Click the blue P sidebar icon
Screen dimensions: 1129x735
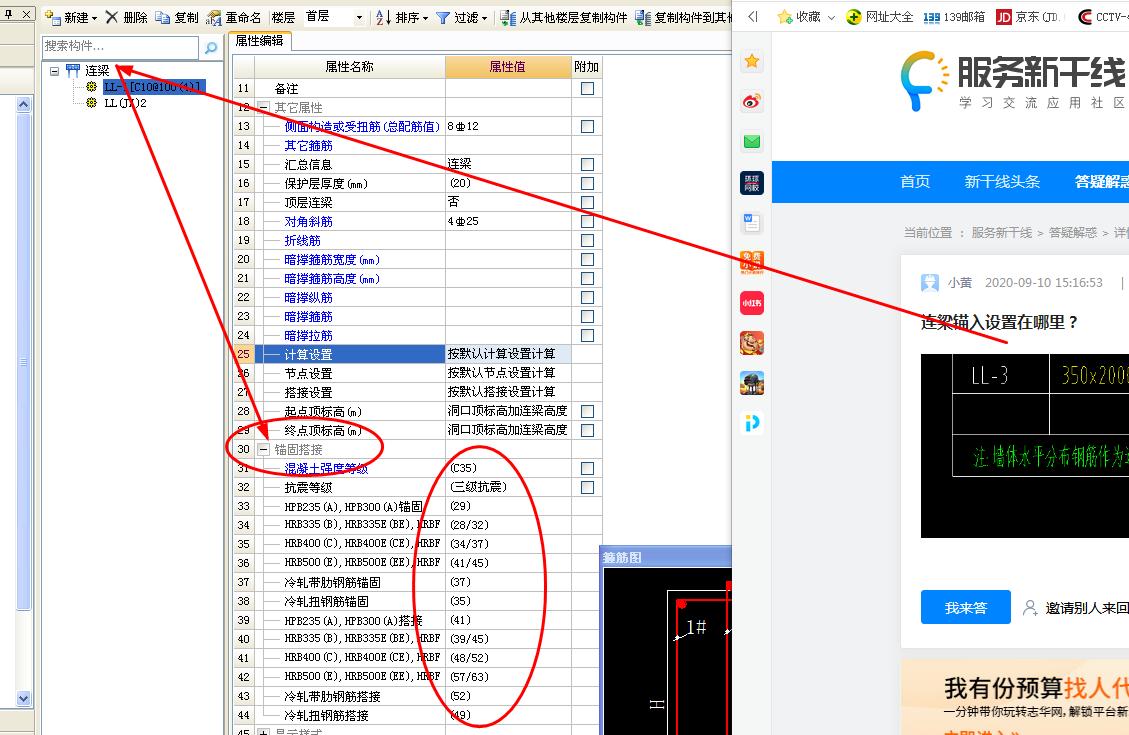coord(752,423)
